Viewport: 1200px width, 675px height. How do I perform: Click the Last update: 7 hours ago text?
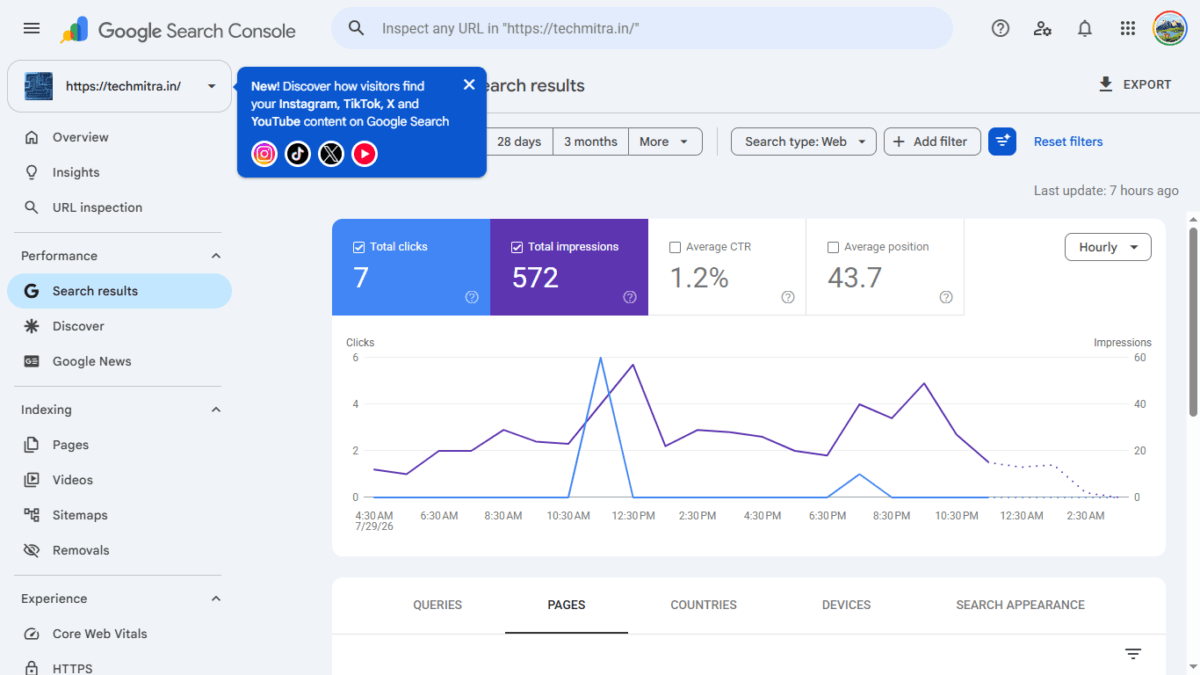1106,191
